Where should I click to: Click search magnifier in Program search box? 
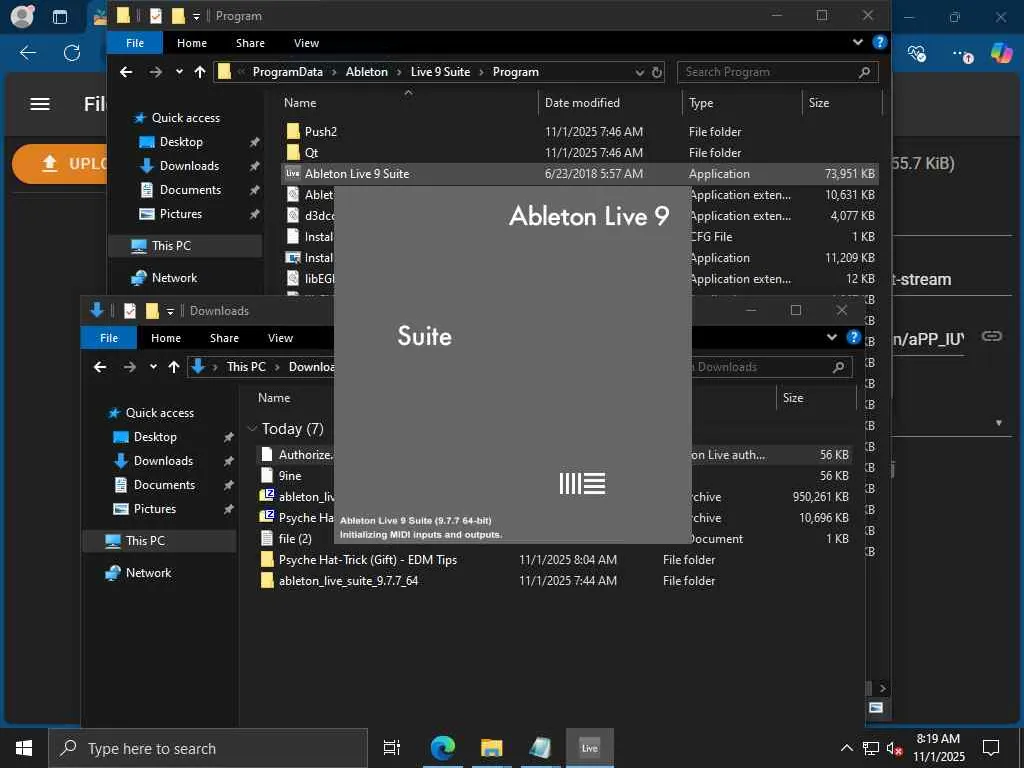tap(864, 72)
